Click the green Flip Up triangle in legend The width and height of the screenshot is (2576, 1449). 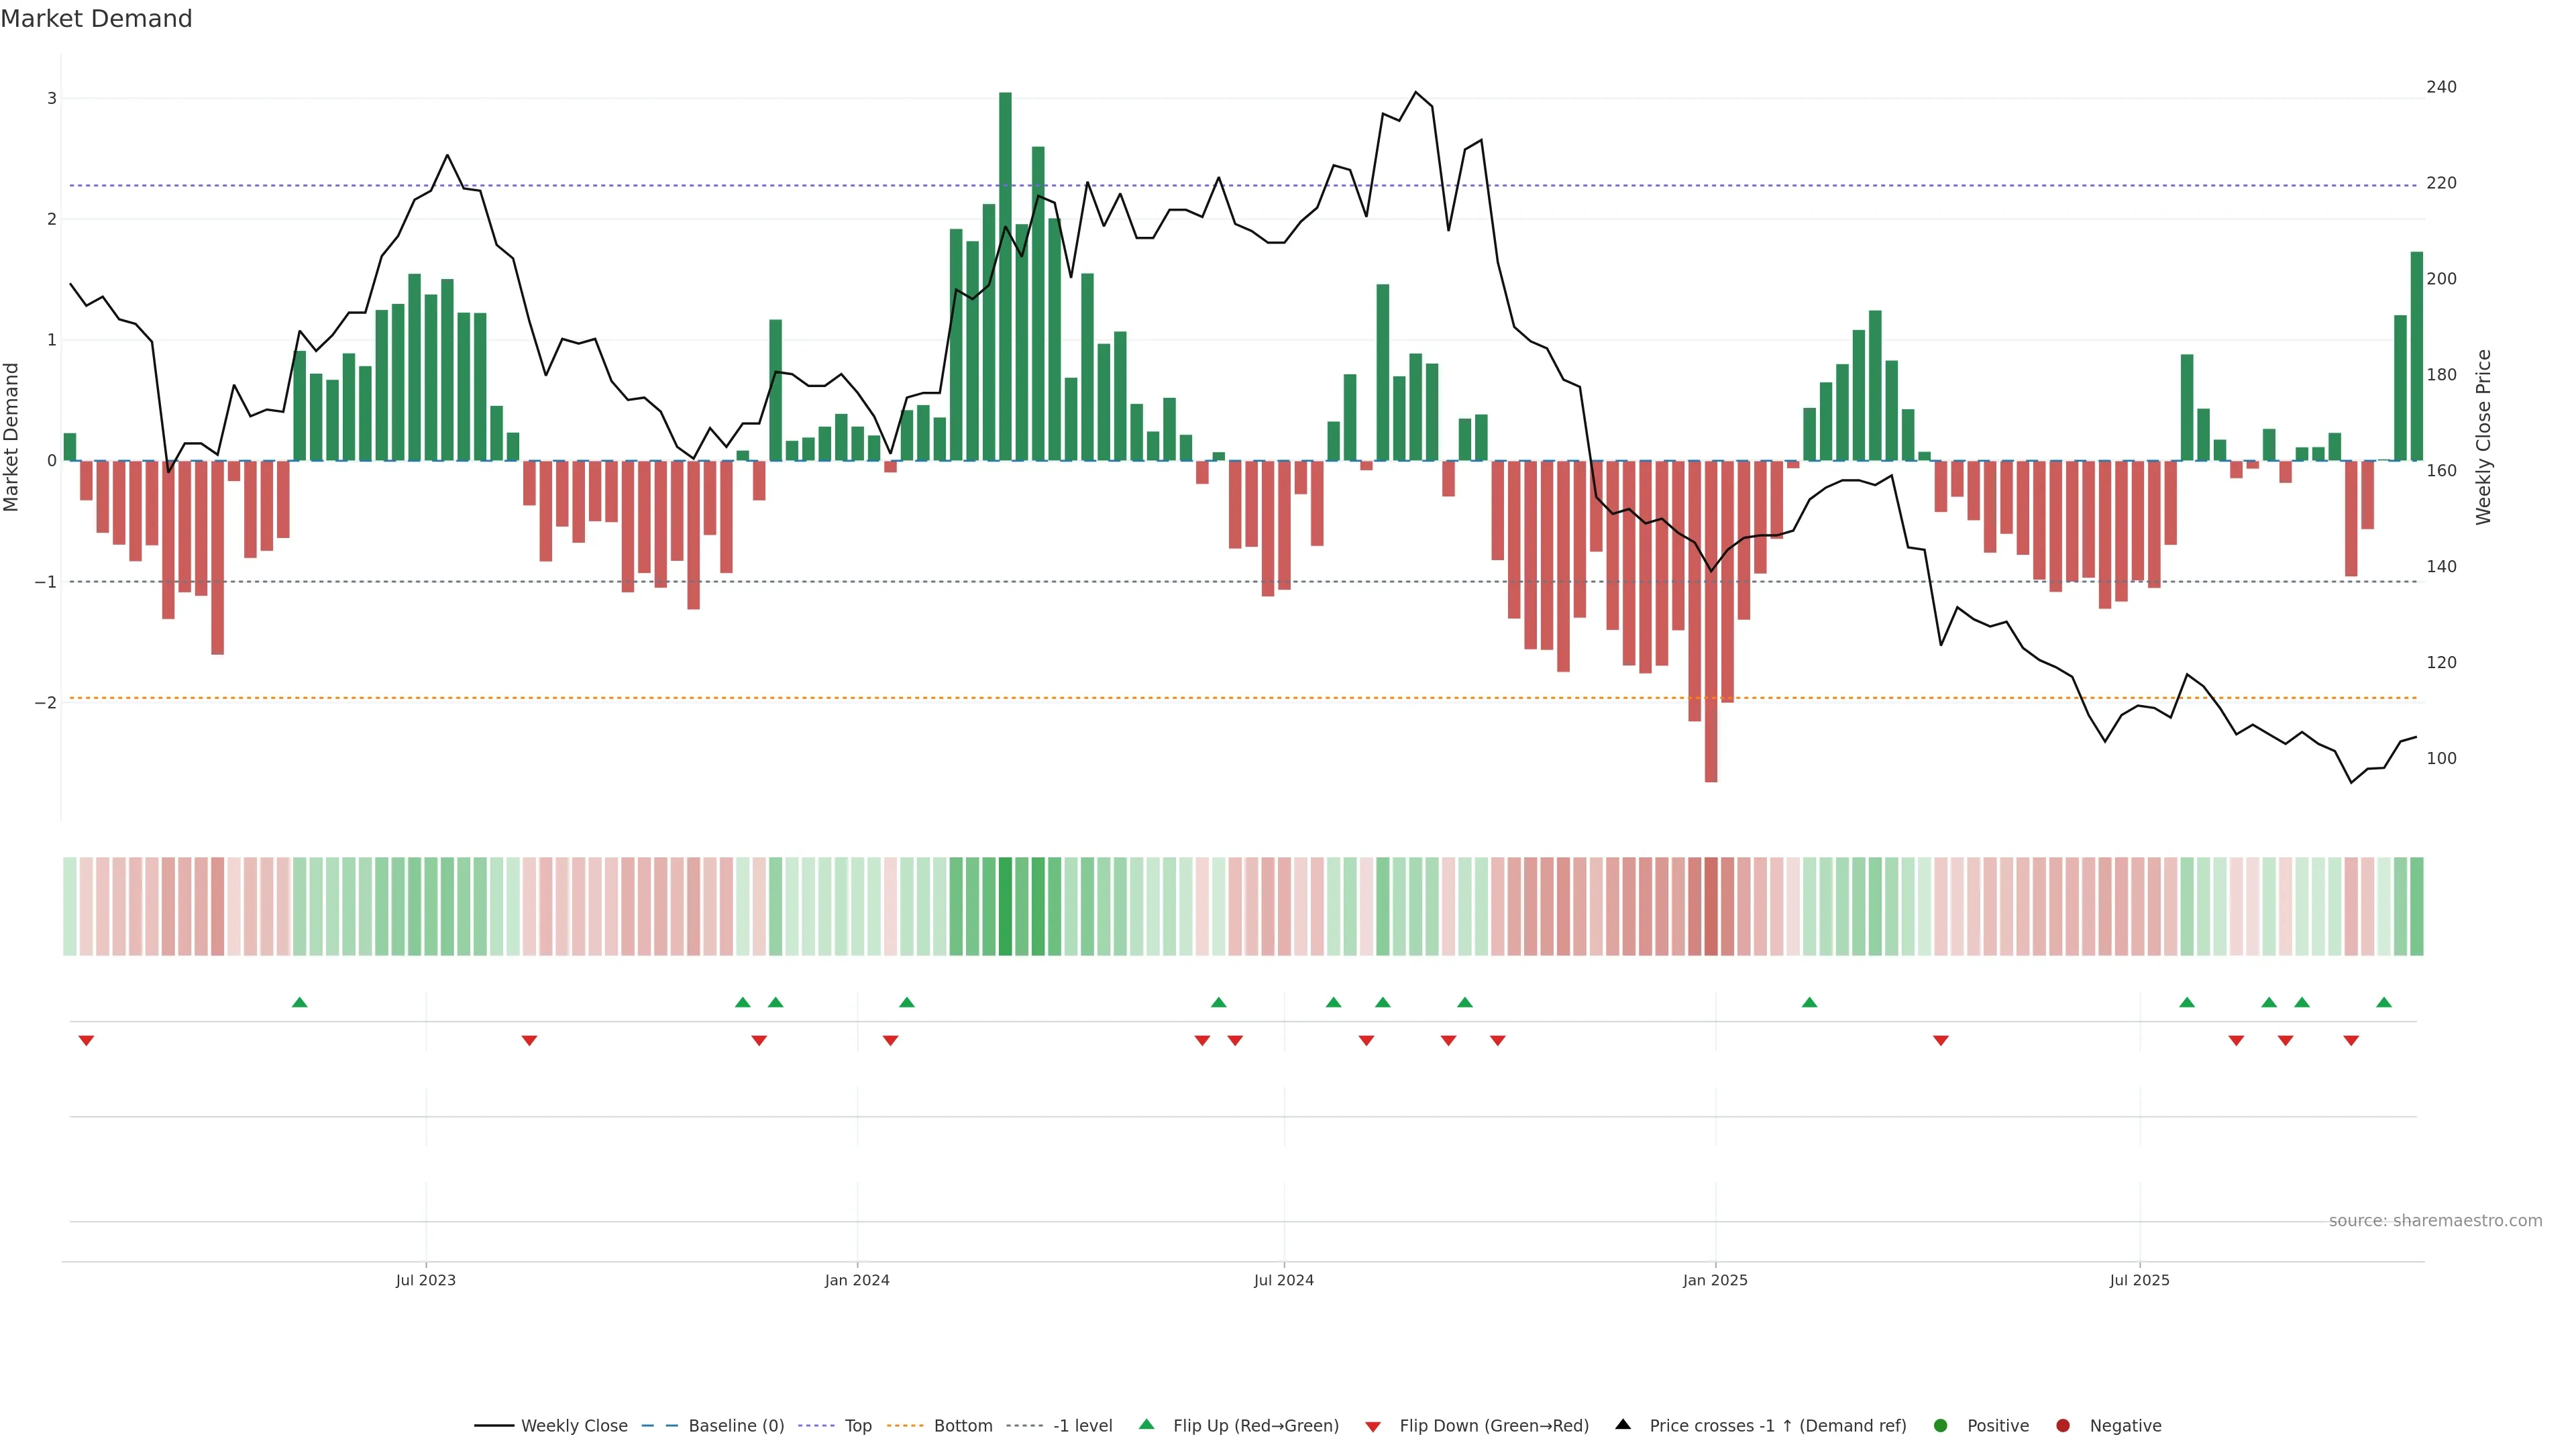1147,1424
